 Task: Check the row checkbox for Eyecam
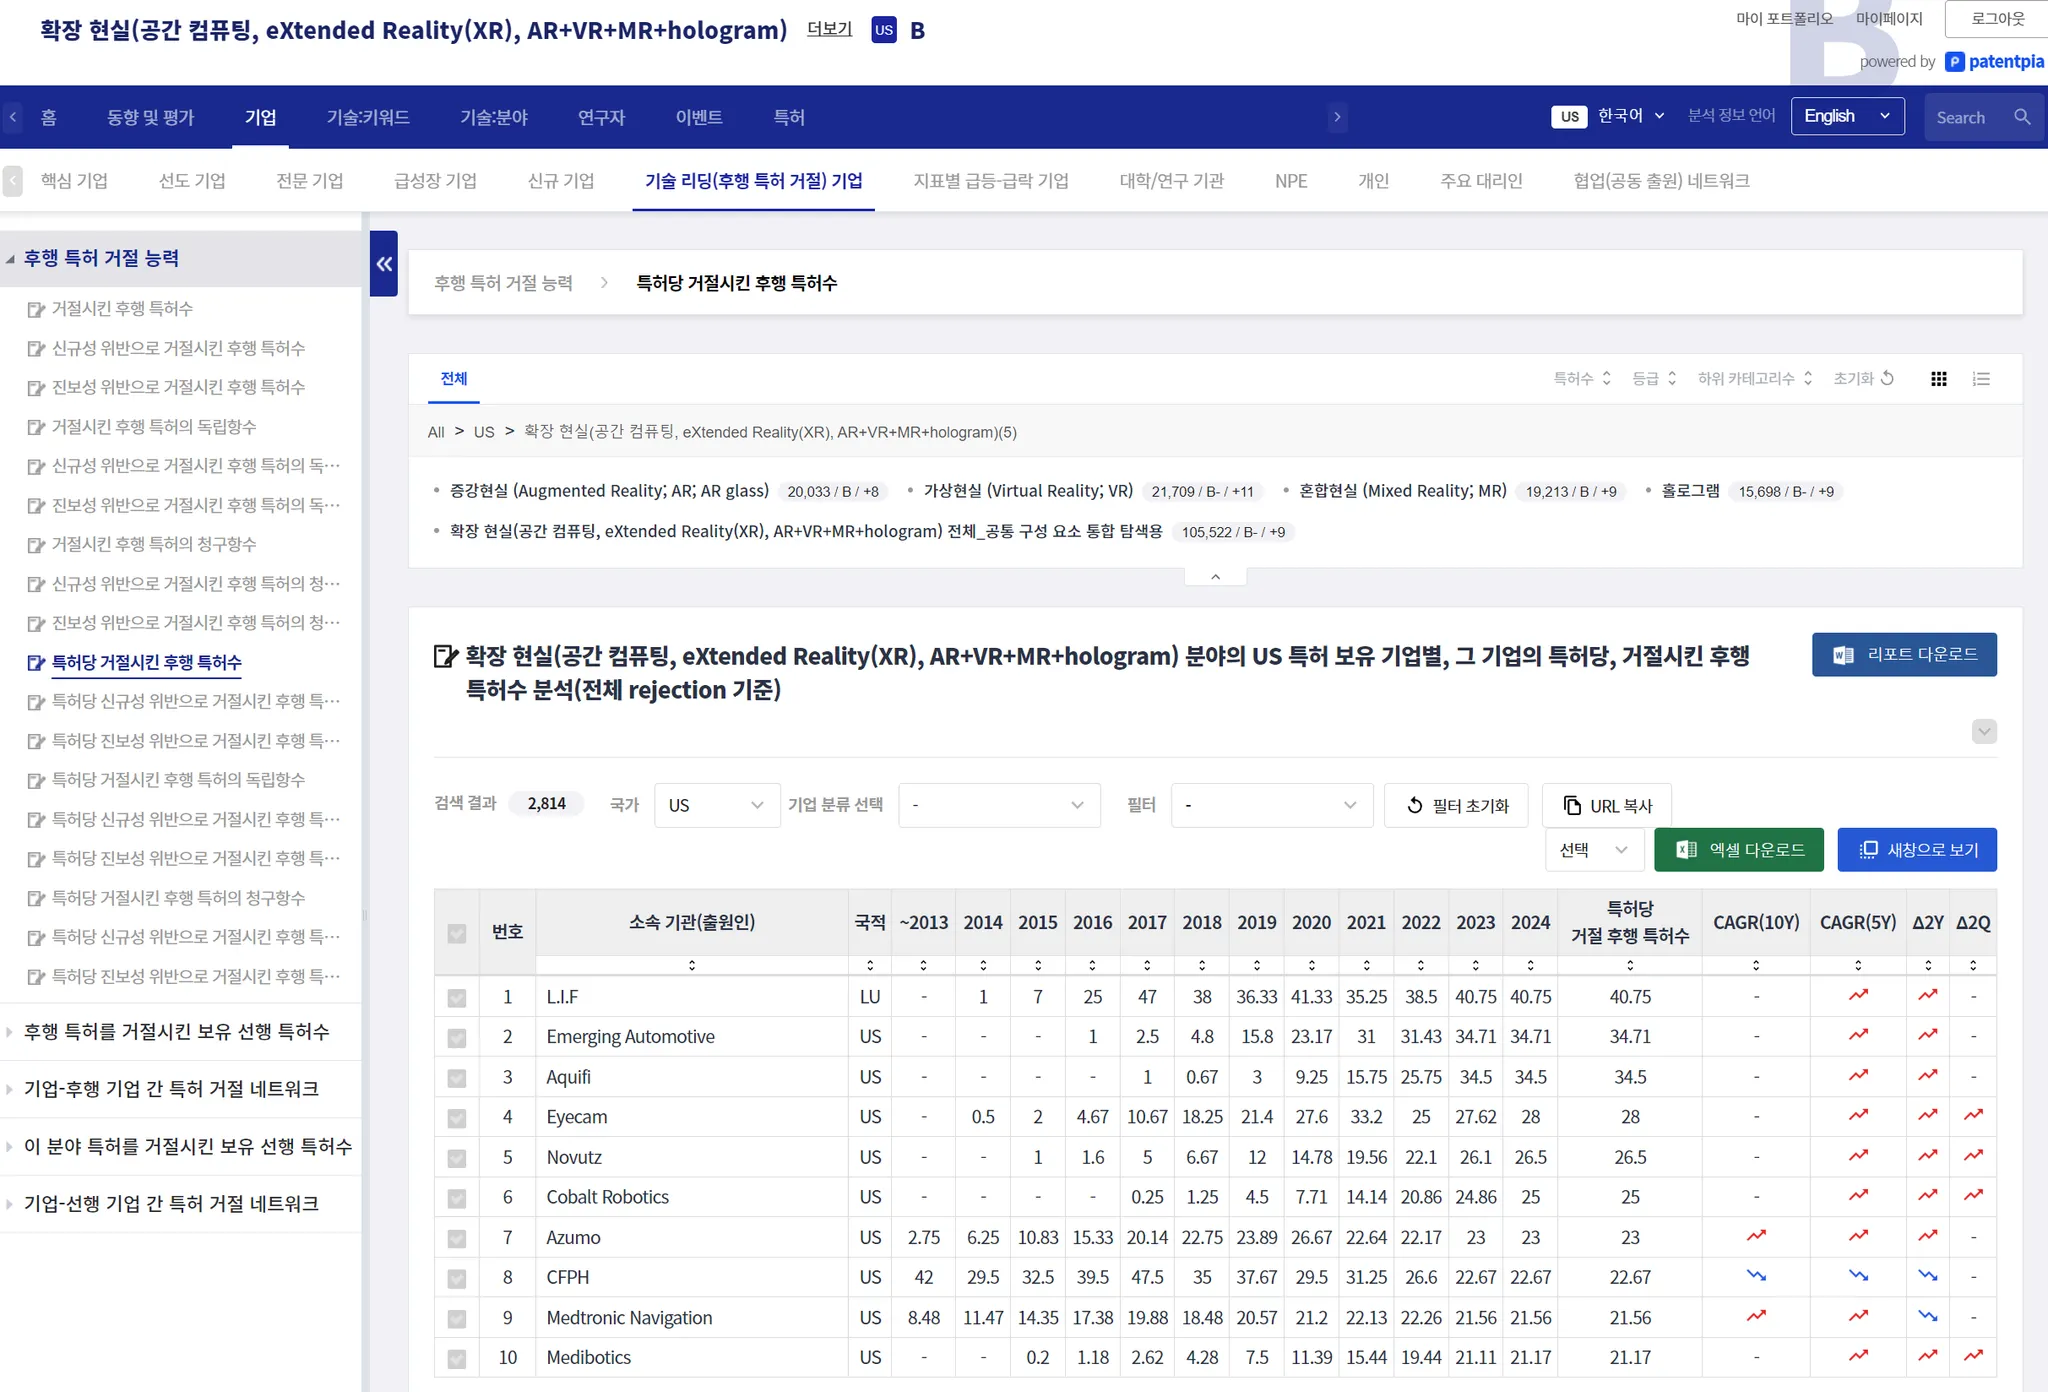[x=457, y=1118]
